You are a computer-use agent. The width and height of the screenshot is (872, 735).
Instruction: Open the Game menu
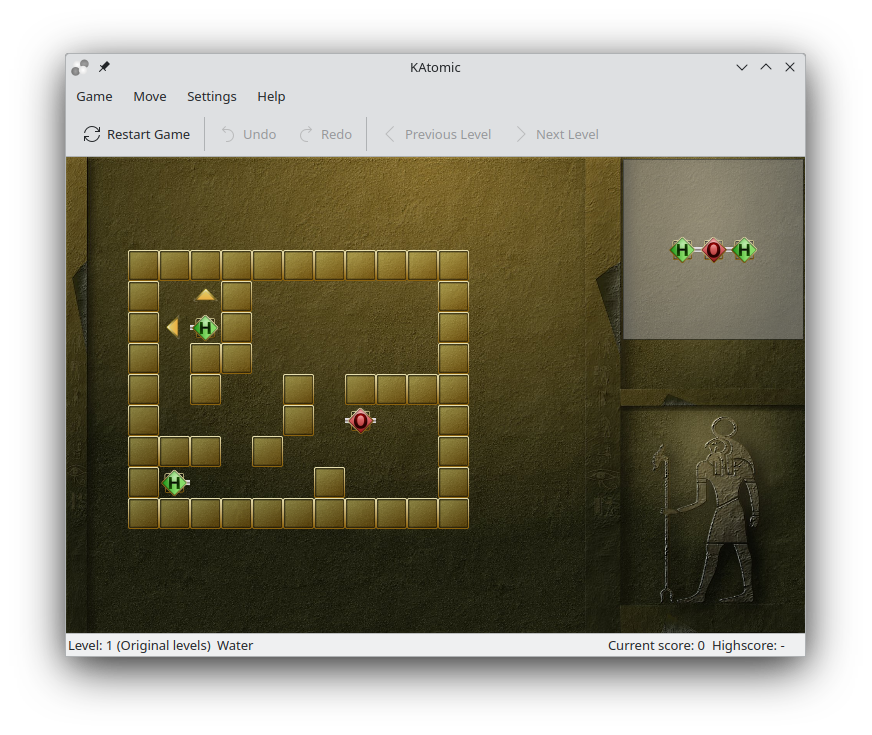tap(94, 97)
